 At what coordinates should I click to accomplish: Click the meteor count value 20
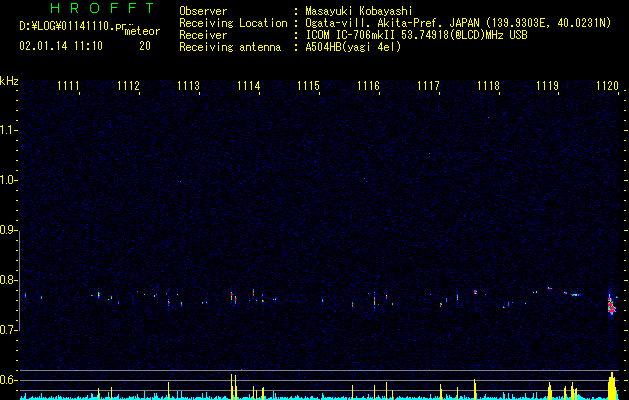(145, 46)
